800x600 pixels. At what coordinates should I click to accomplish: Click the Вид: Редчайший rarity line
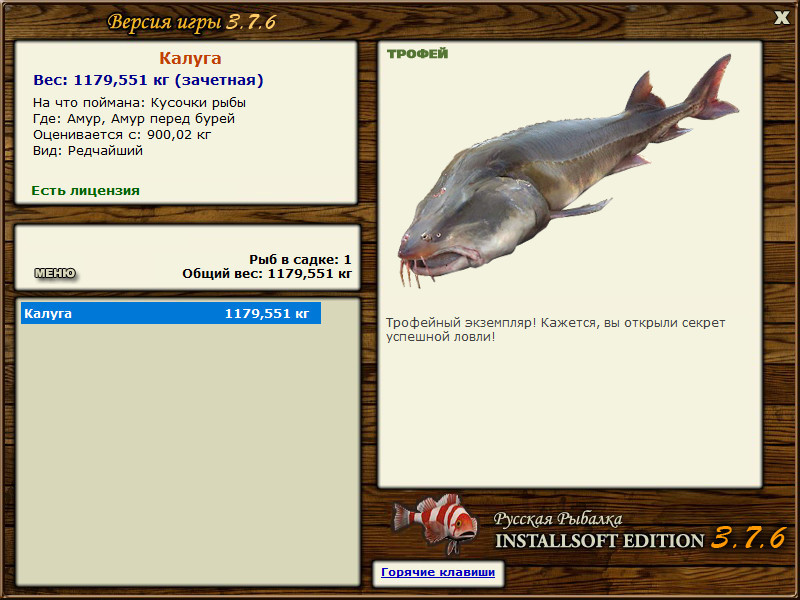88,151
